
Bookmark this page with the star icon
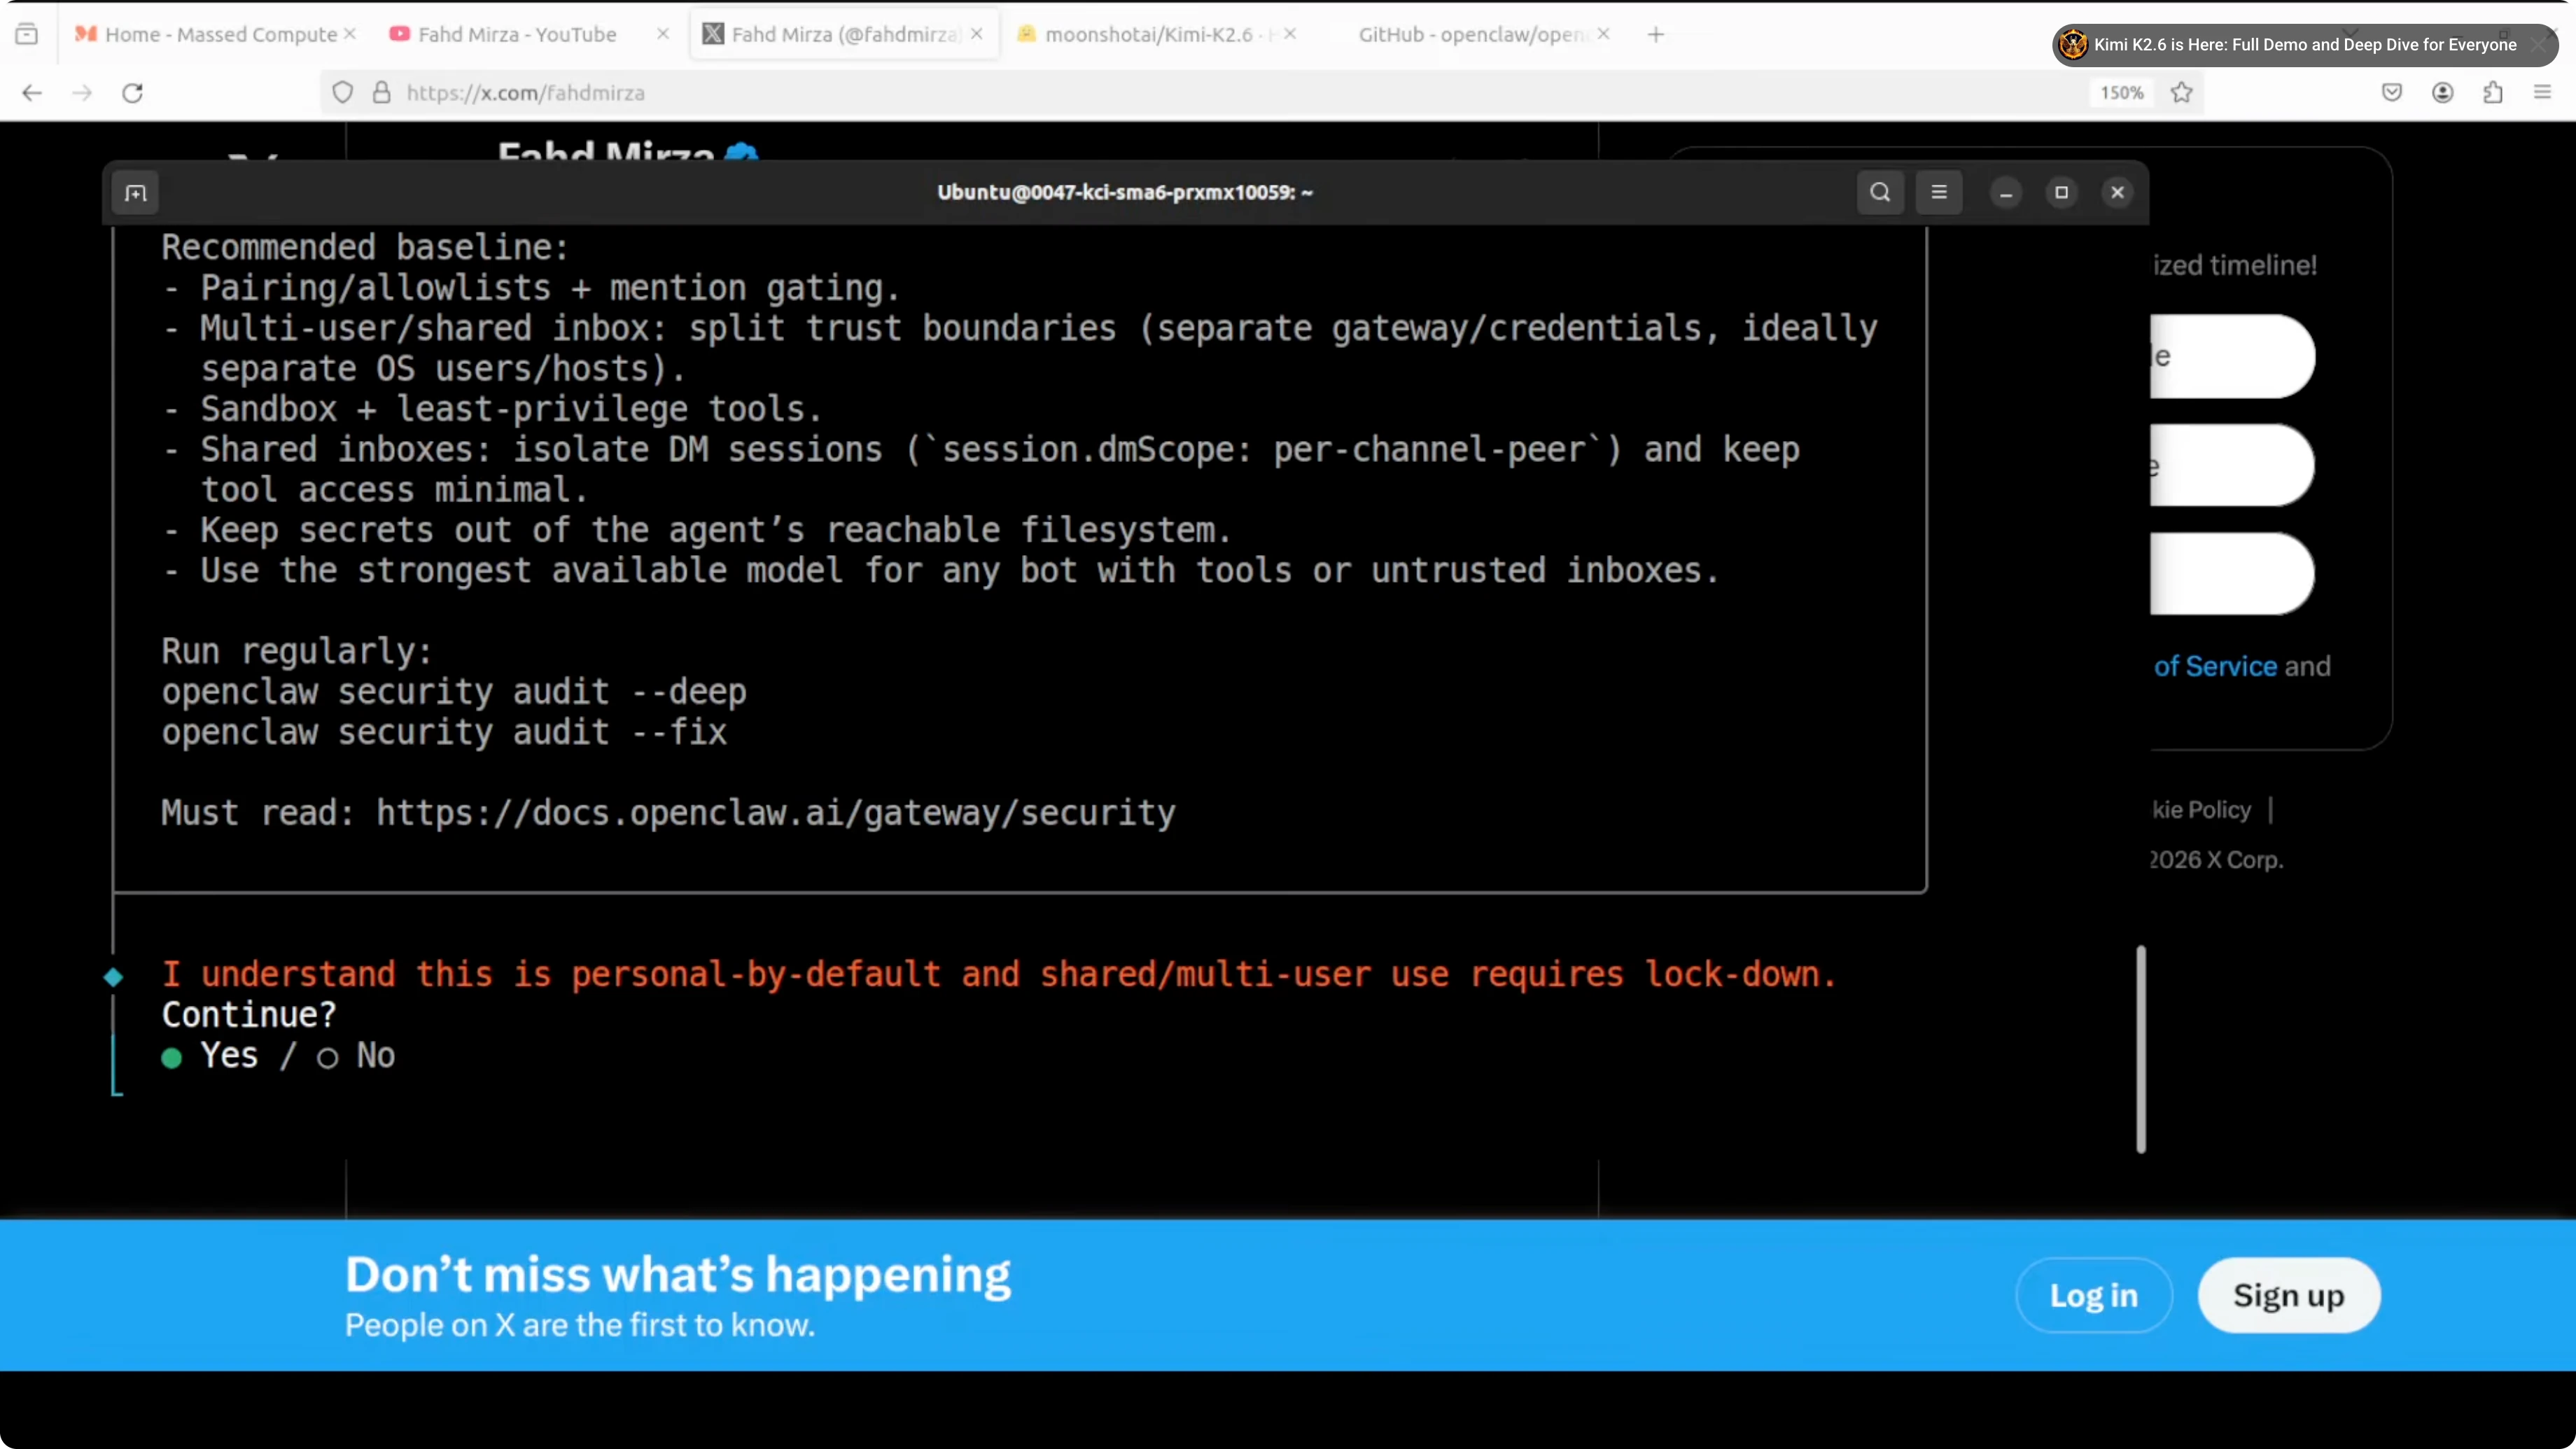pos(2182,93)
